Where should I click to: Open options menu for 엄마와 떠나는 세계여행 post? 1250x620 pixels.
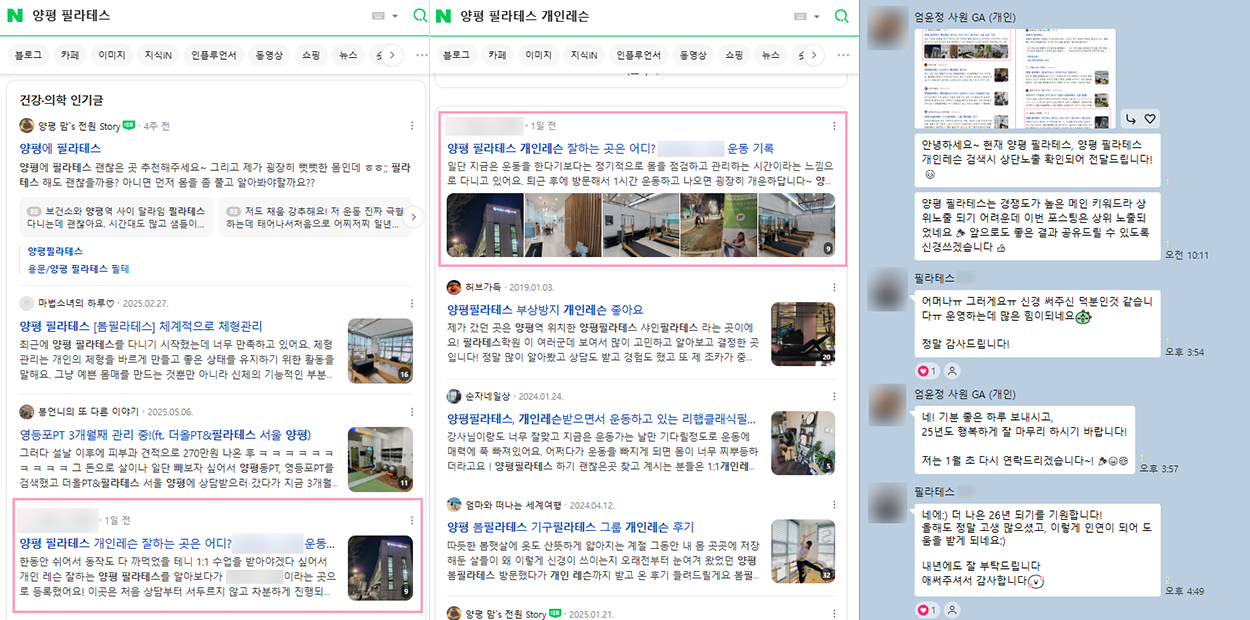tap(835, 505)
